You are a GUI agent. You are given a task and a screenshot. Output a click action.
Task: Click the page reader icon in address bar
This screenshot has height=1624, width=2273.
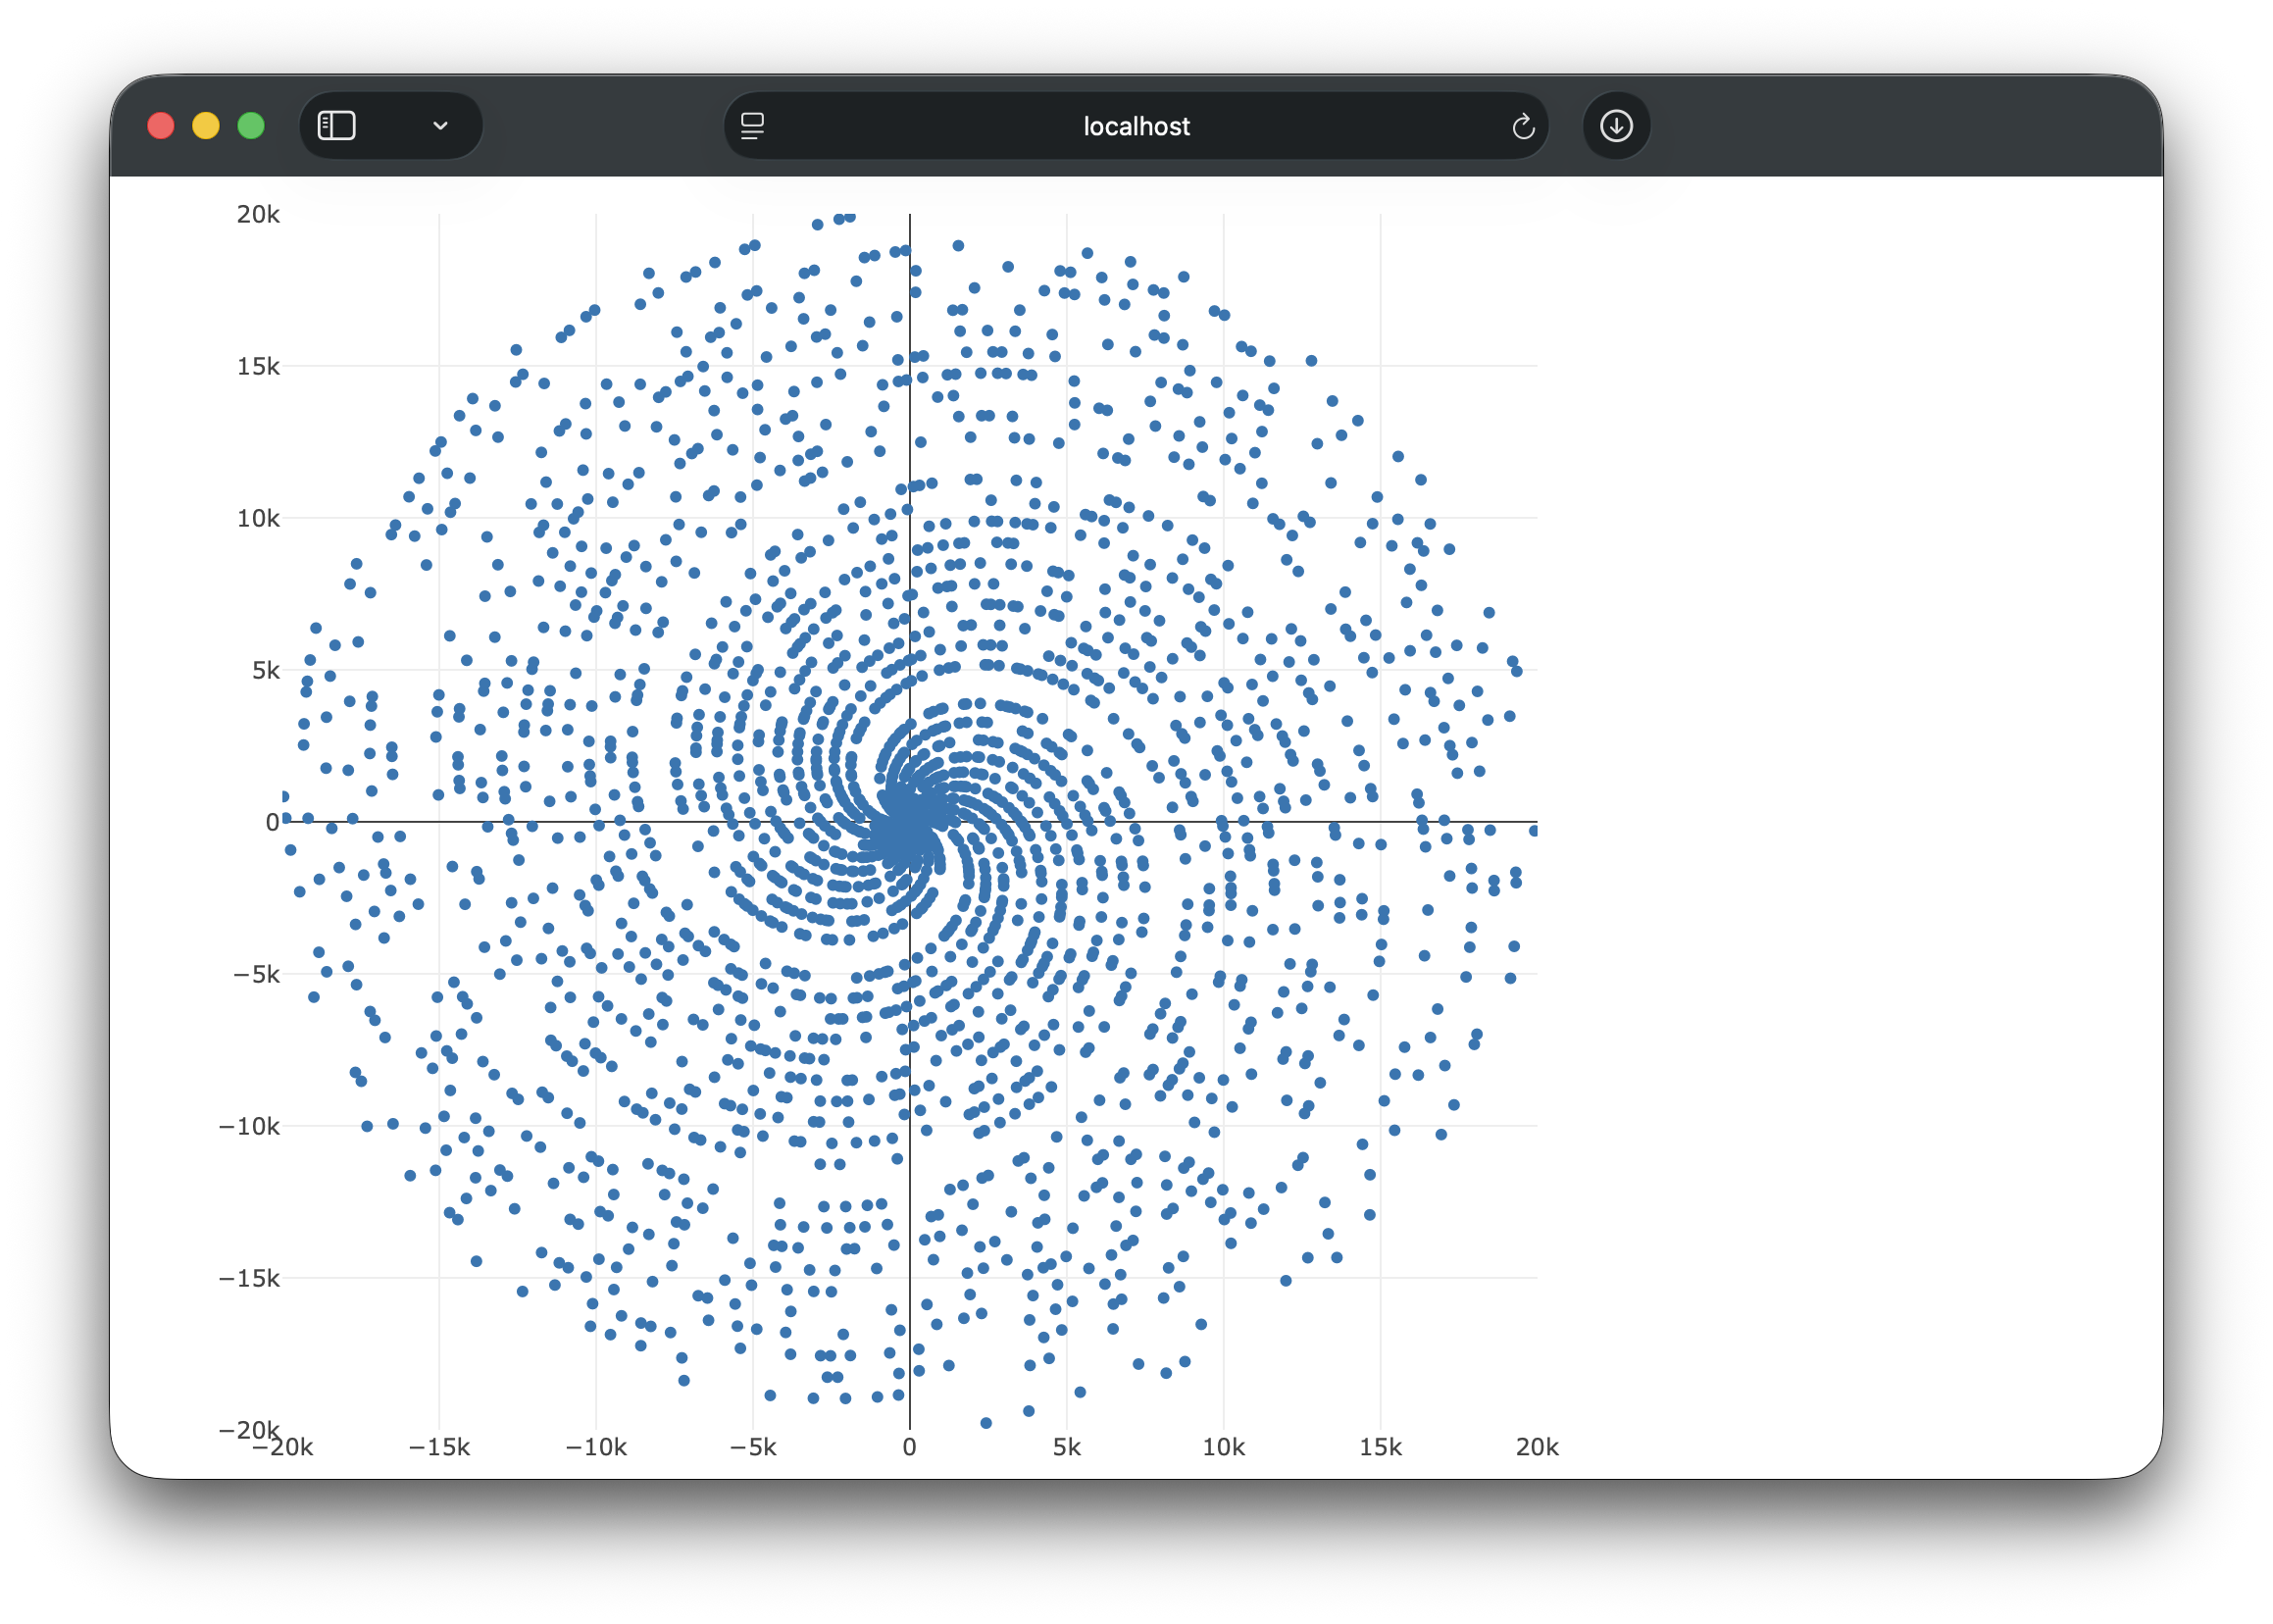coord(752,126)
